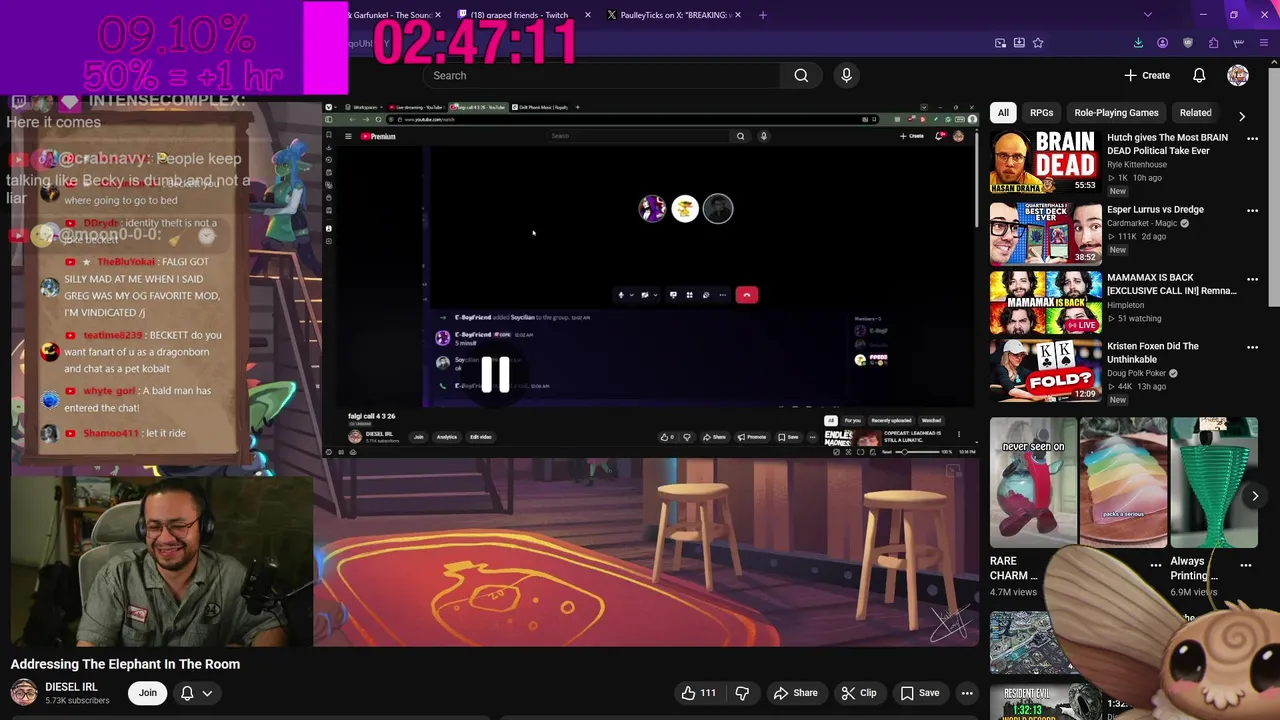
Task: Close the Garfunkel browser tab
Action: click(440, 15)
